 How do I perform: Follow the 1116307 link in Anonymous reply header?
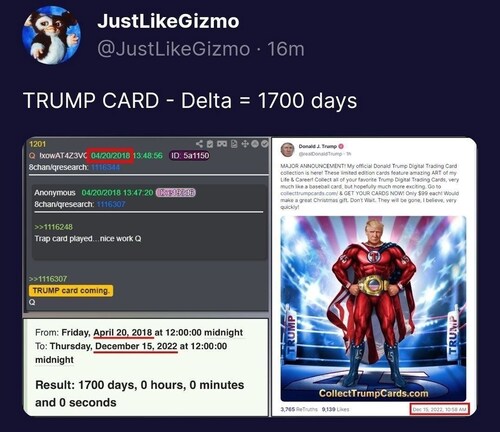(111, 204)
